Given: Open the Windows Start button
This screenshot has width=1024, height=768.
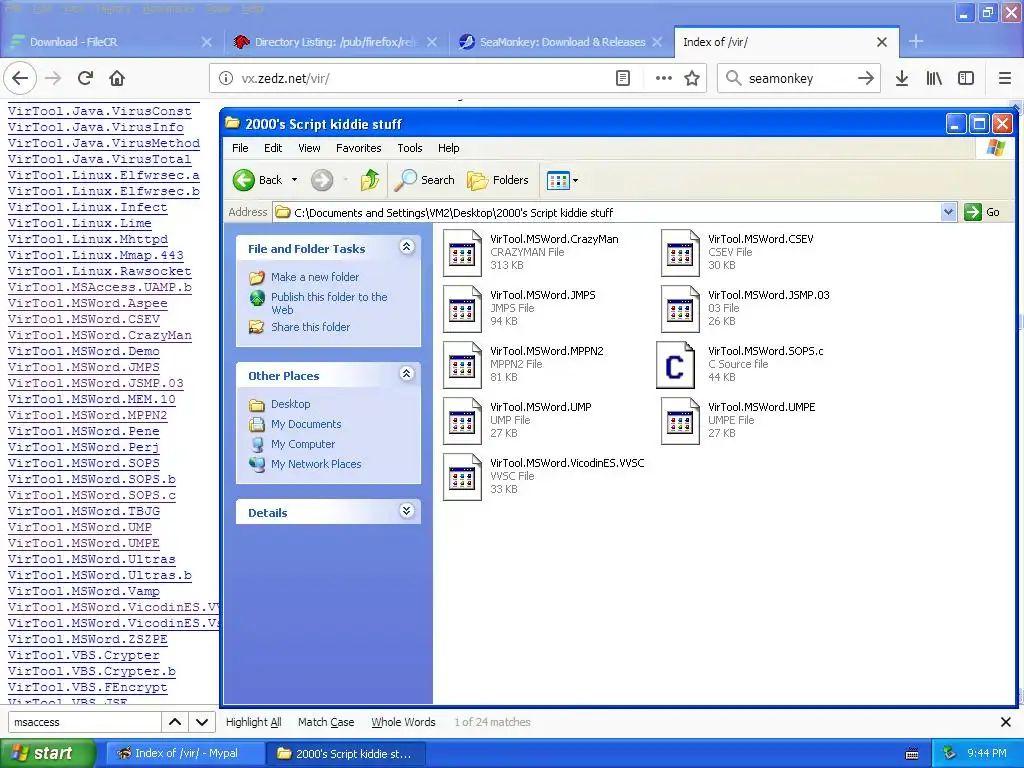Looking at the screenshot, I should click(x=47, y=754).
